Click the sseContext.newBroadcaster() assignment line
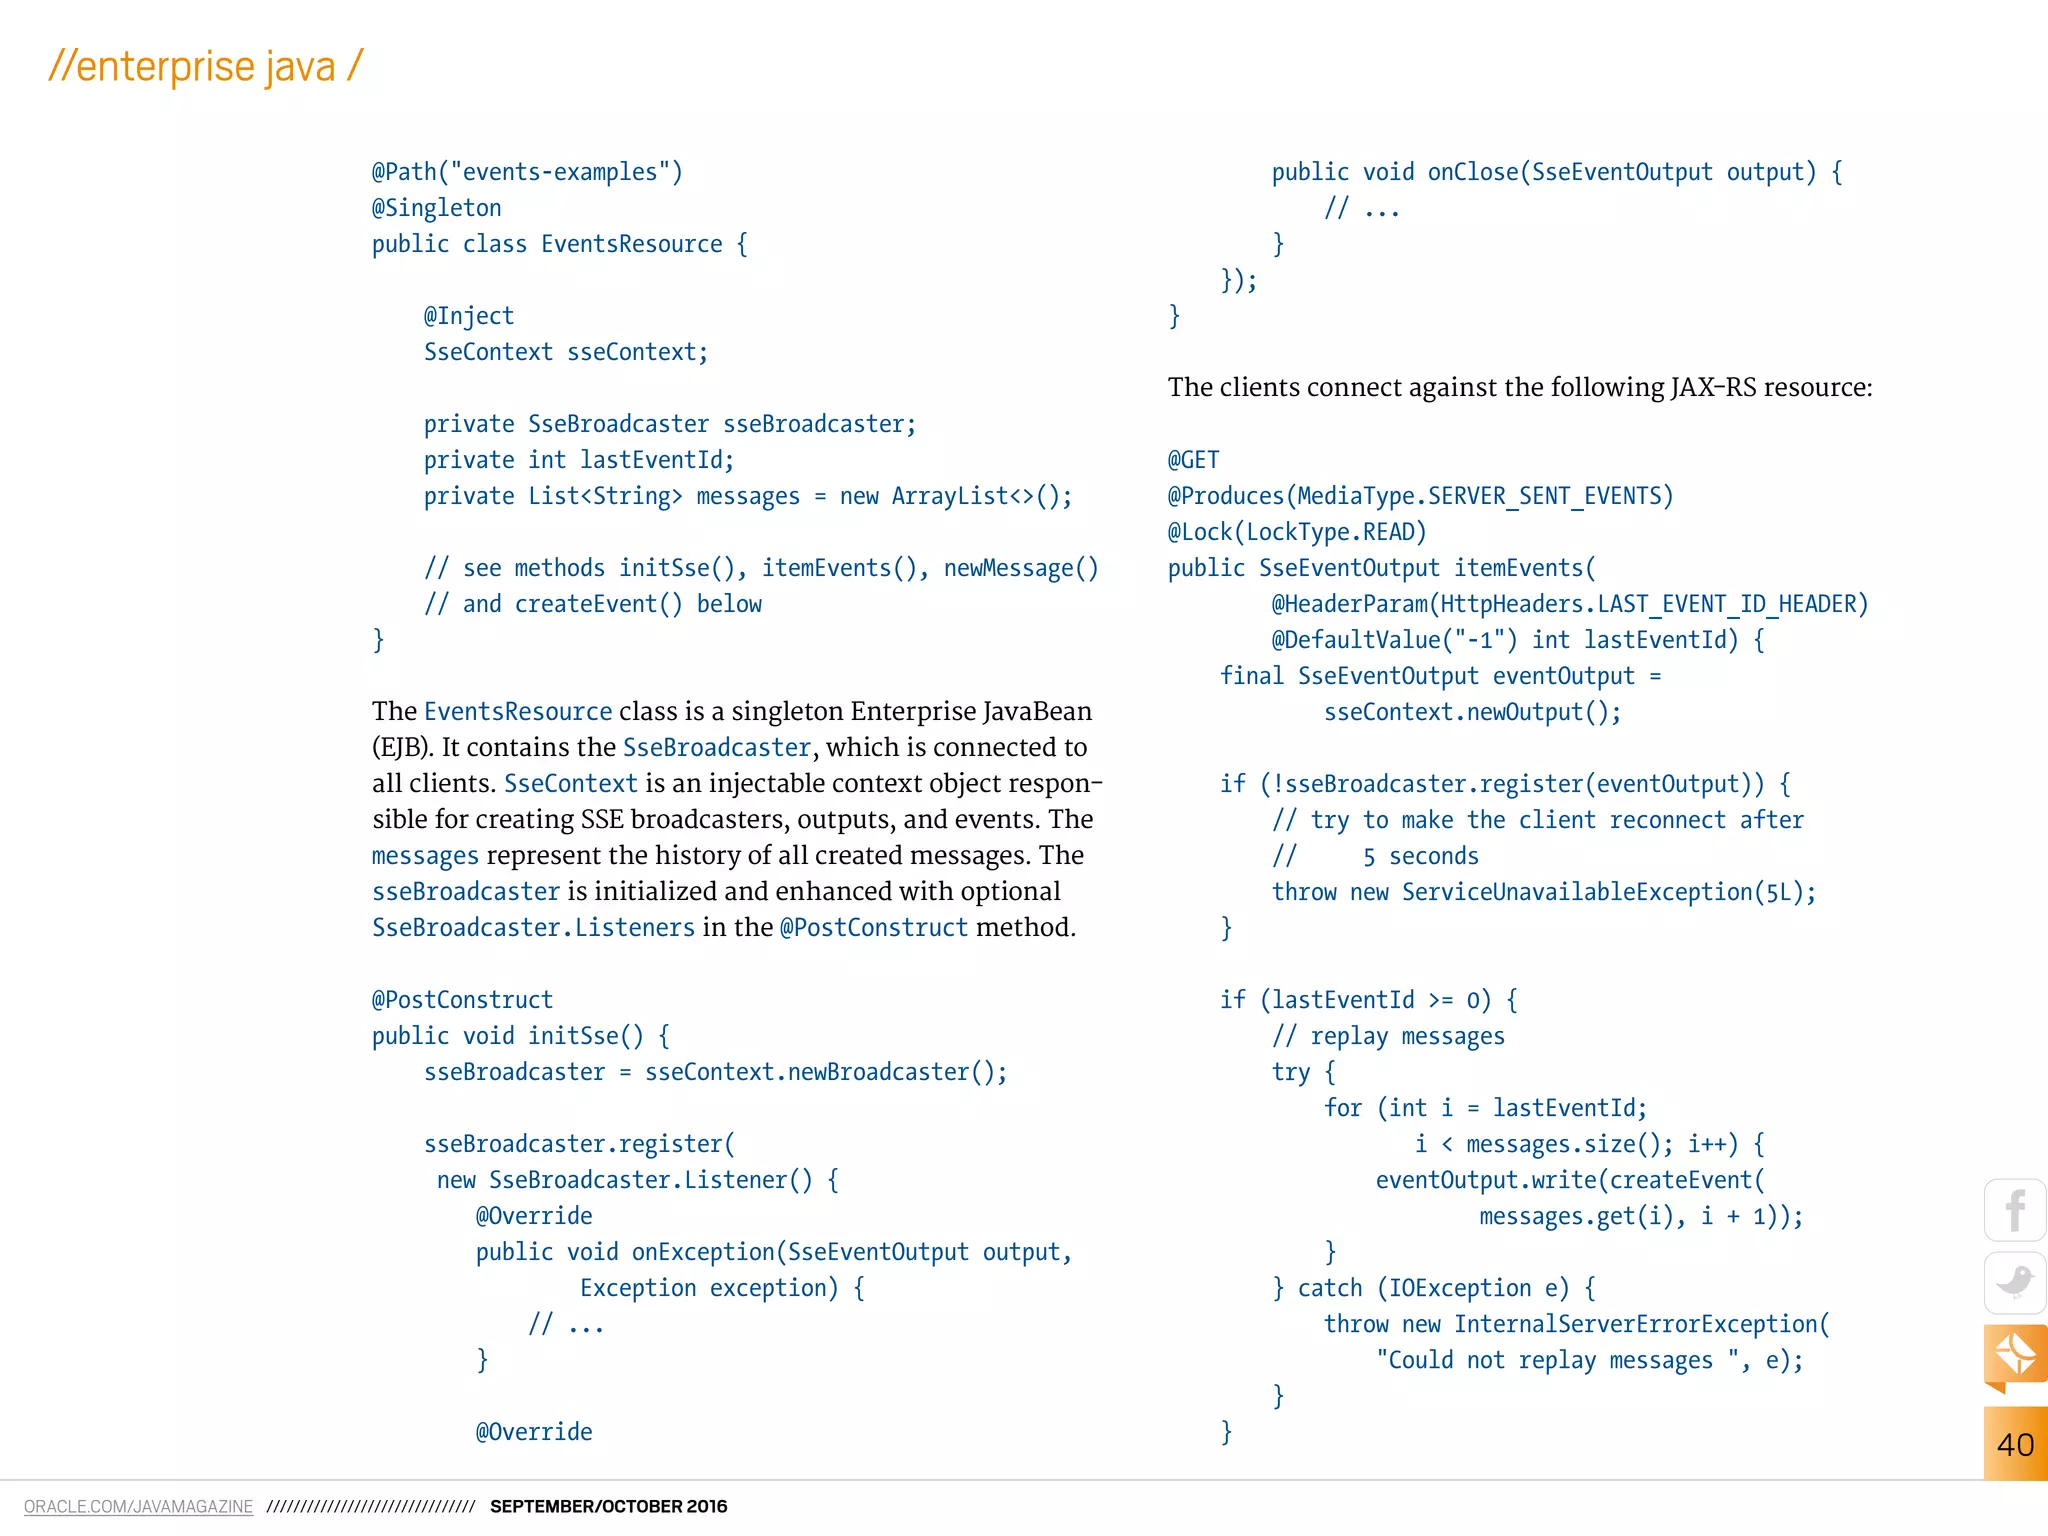 tap(715, 1072)
